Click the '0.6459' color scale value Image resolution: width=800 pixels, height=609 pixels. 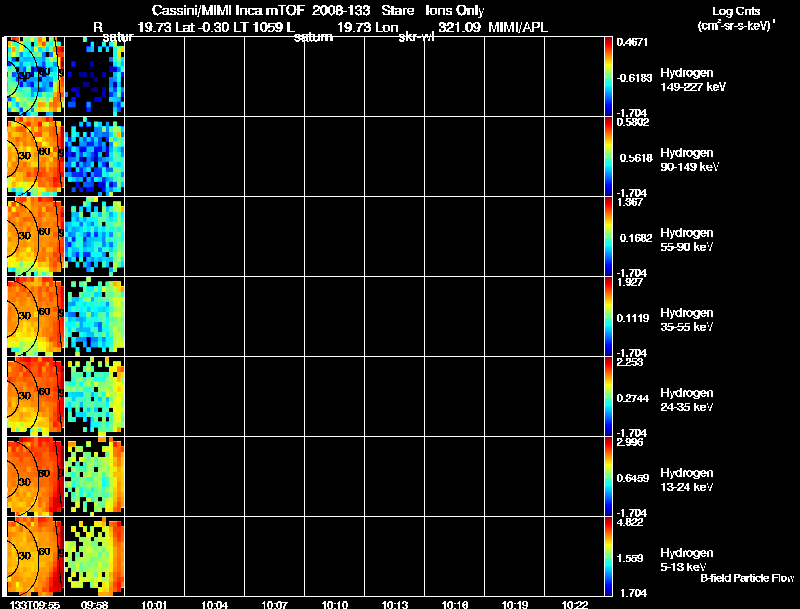(x=633, y=478)
